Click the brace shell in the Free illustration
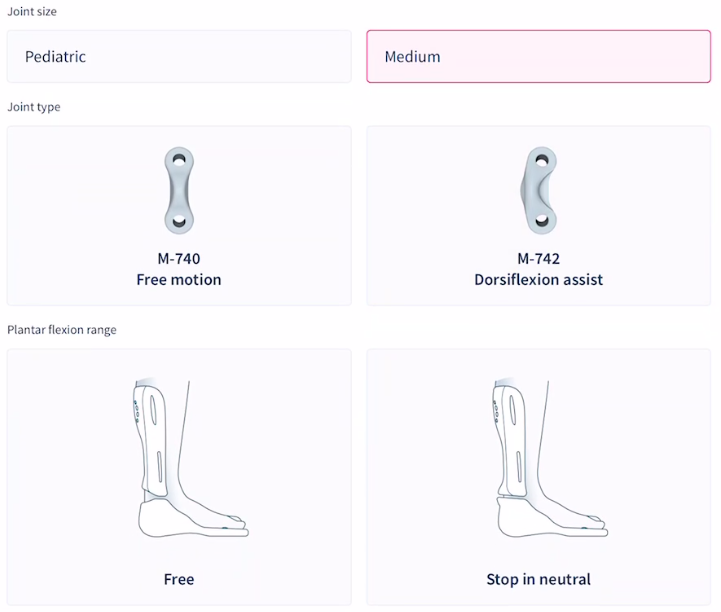 pyautogui.click(x=156, y=440)
